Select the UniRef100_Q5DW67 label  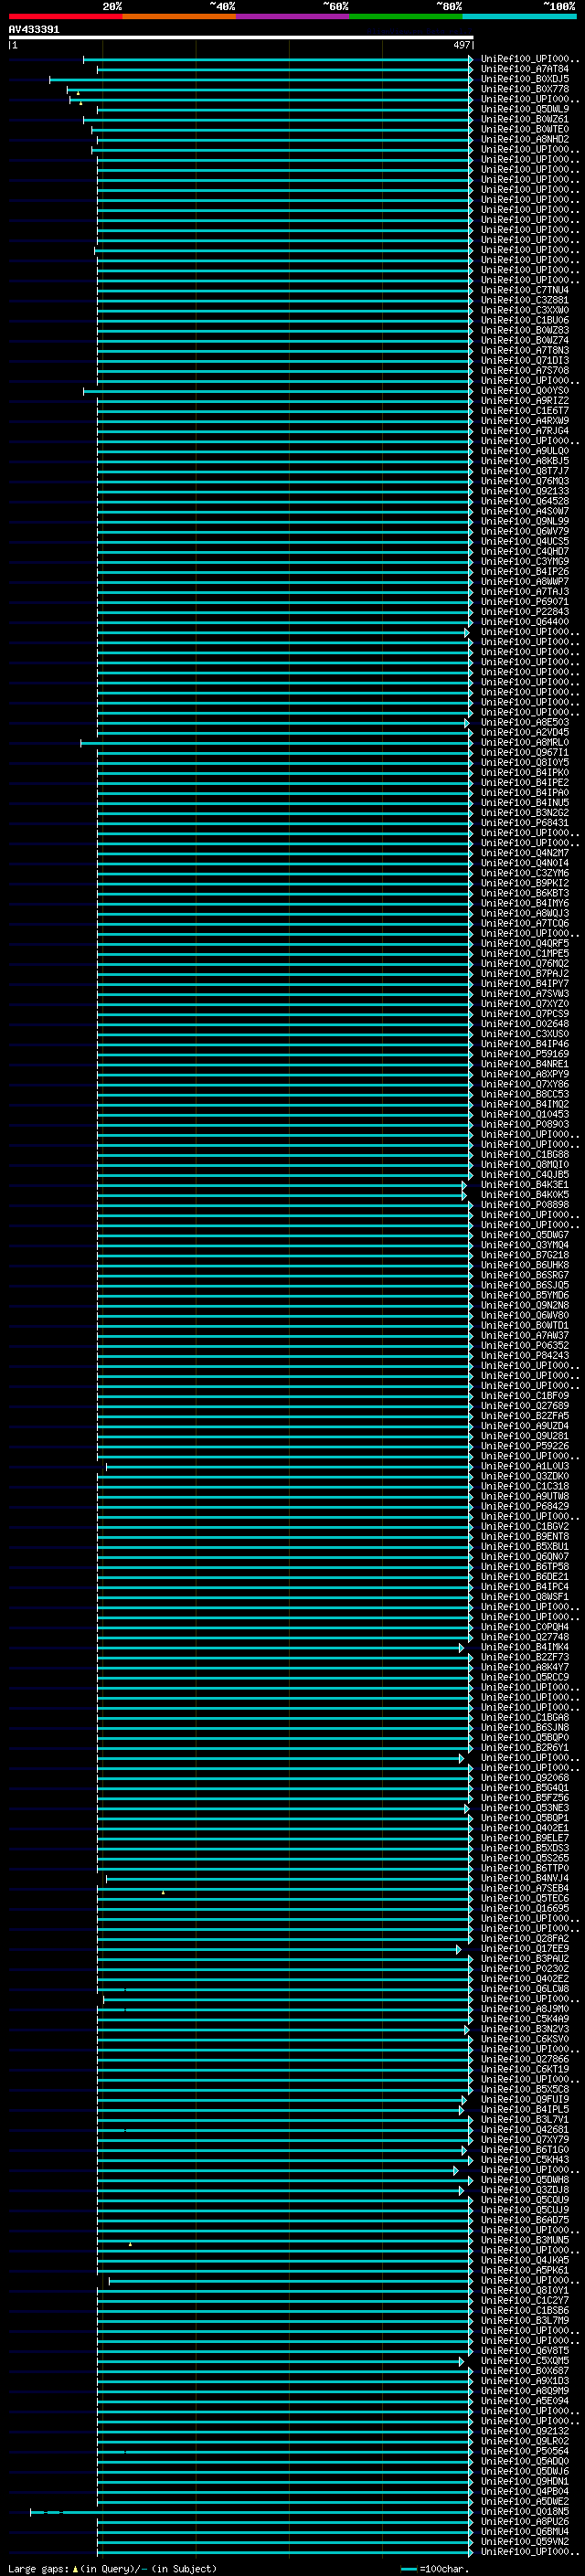524,1235
